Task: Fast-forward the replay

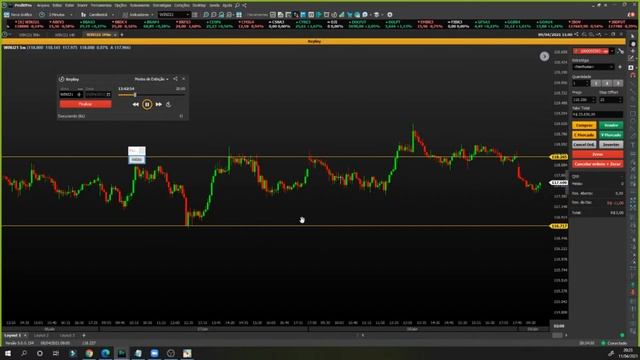Action: click(158, 104)
